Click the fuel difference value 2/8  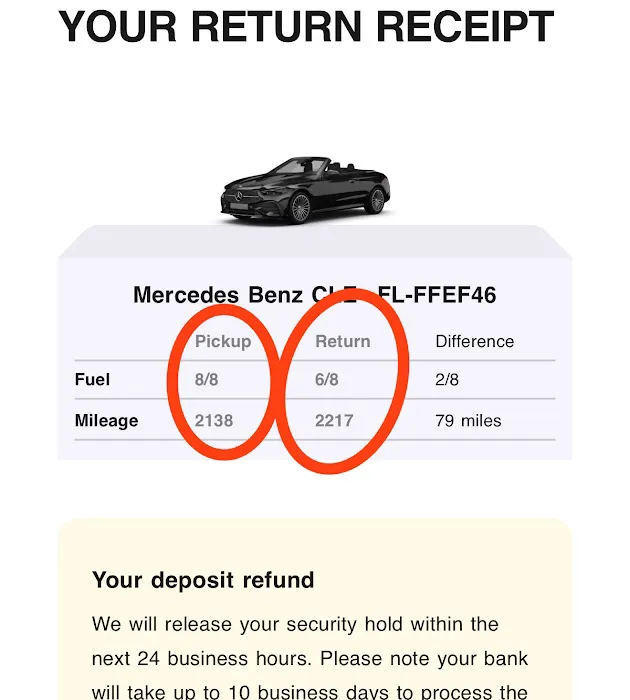(446, 379)
